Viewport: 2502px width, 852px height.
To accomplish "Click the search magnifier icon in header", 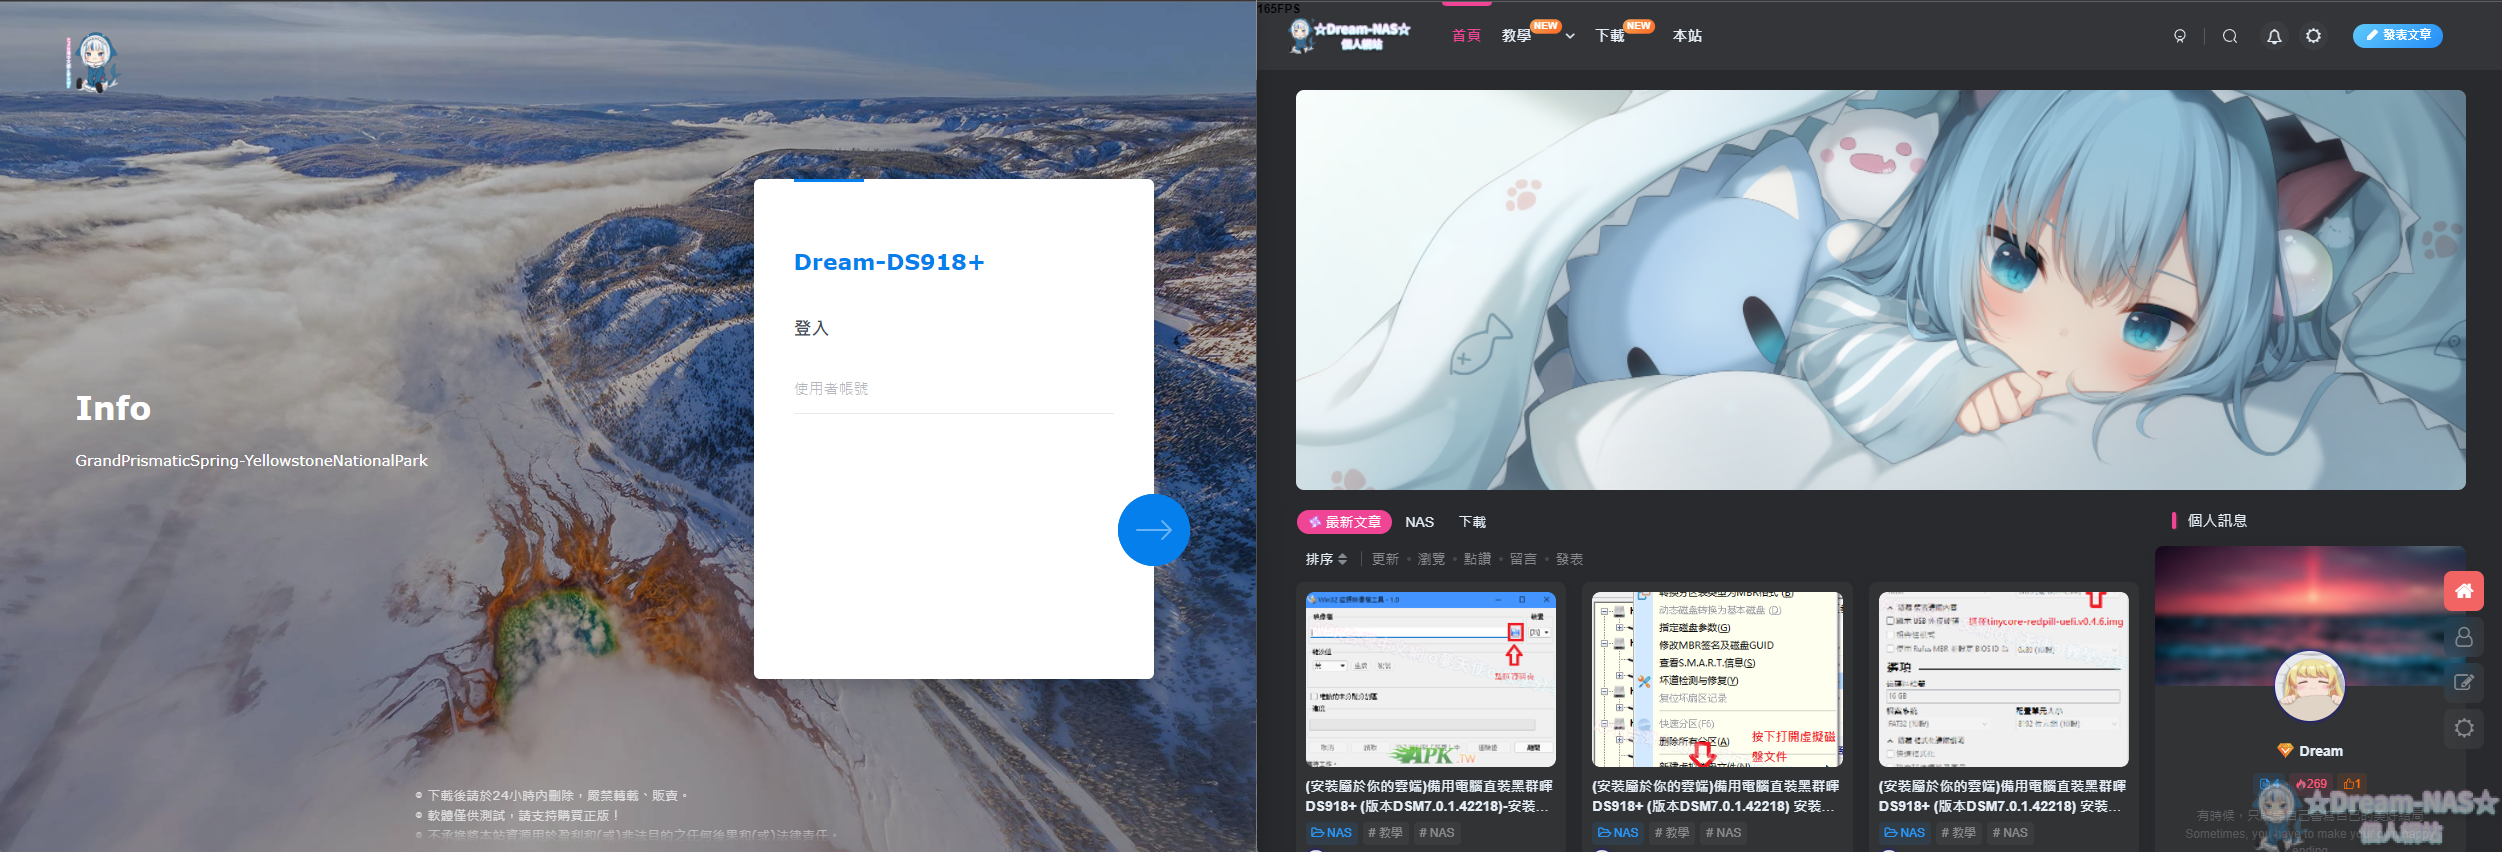I will 2230,36.
